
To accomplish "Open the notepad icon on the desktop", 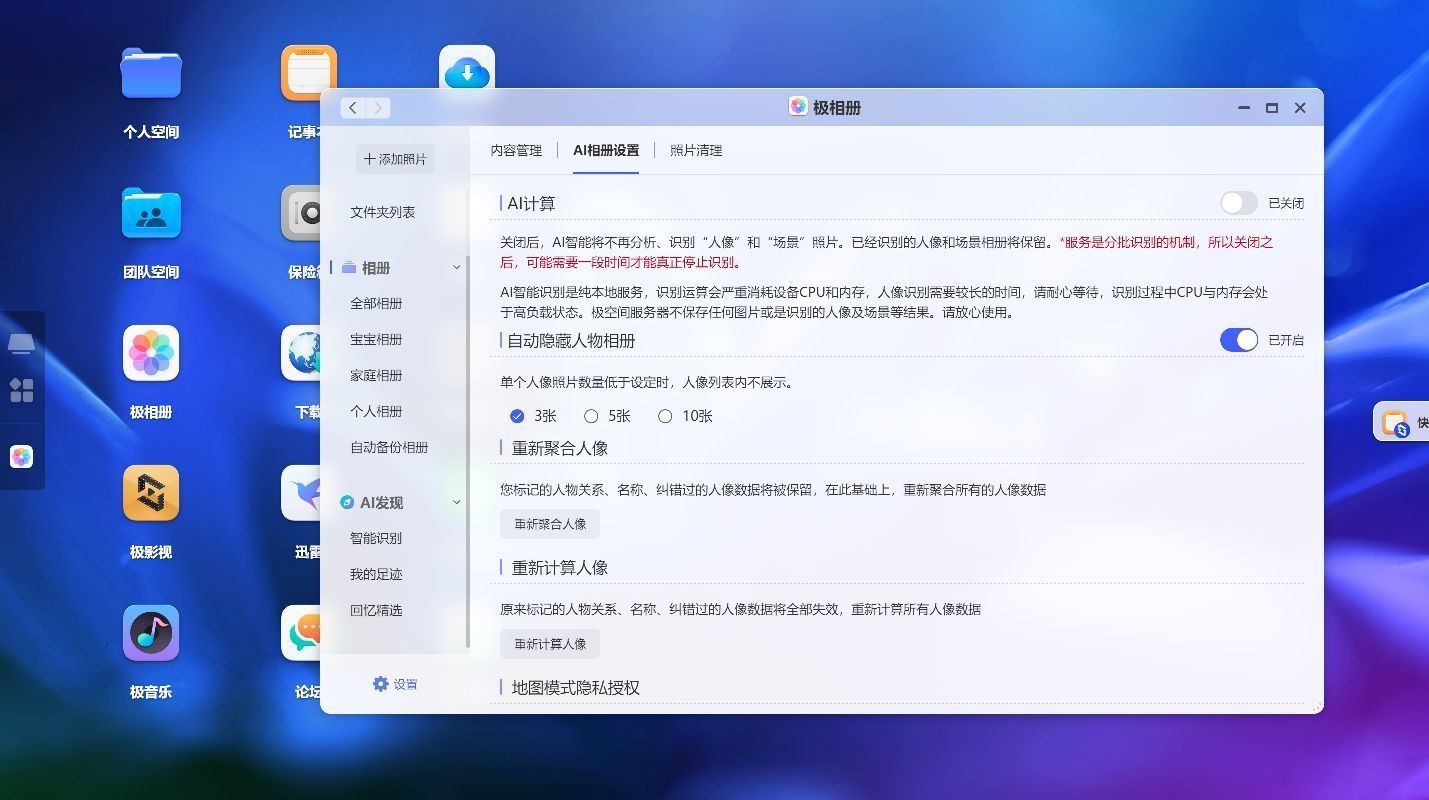I will pos(309,72).
